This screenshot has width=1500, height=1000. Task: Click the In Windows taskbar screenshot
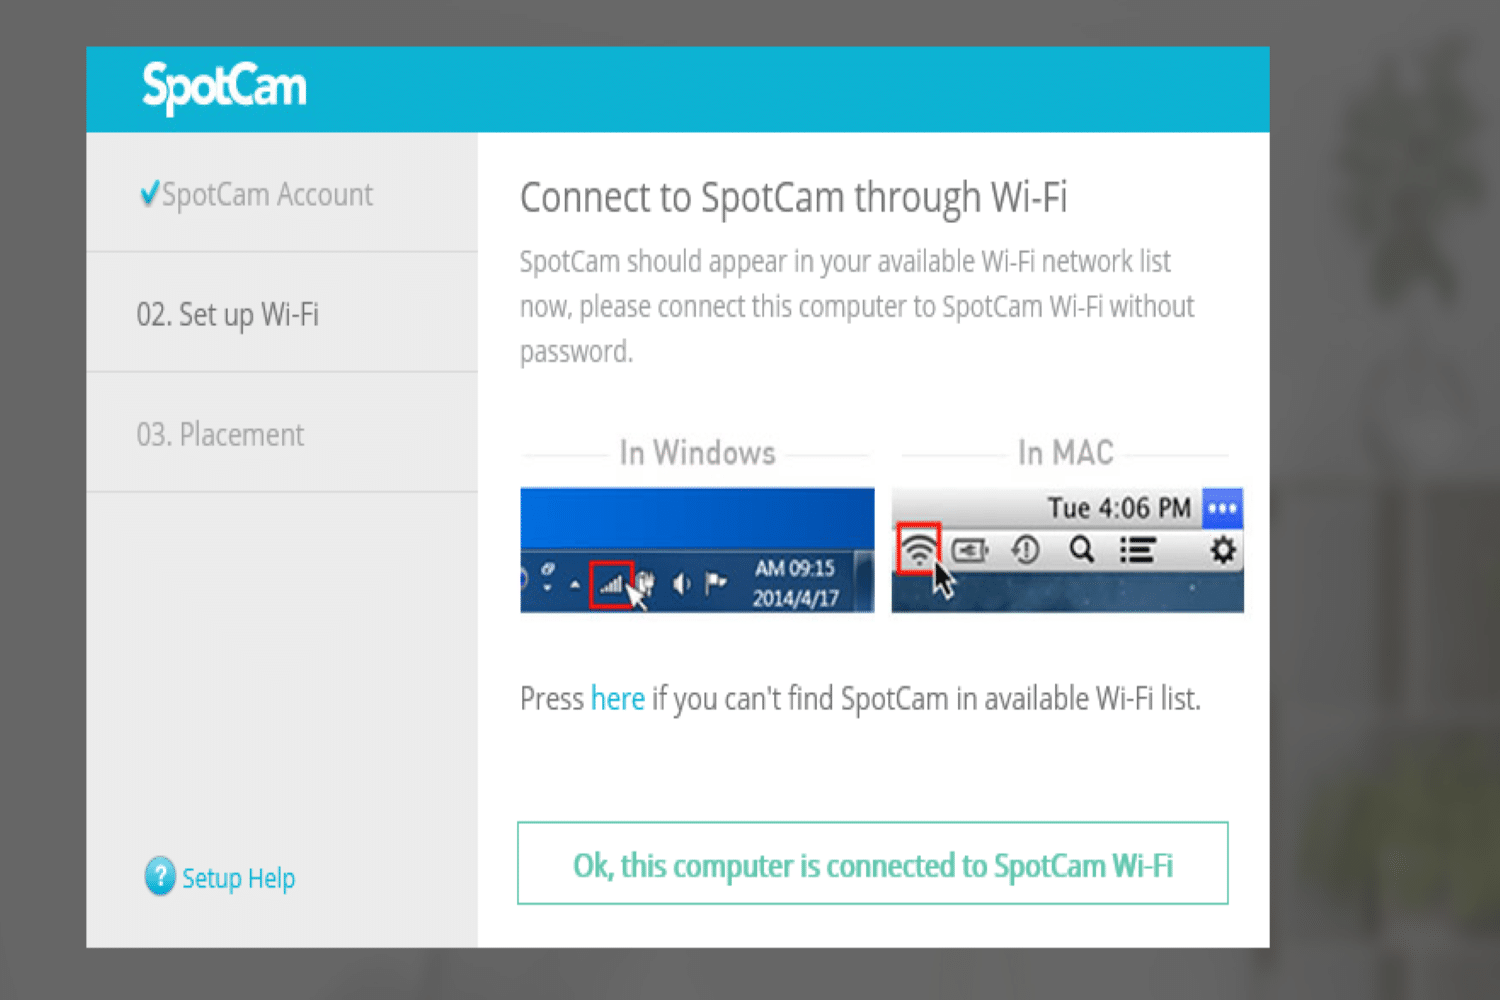click(x=697, y=550)
